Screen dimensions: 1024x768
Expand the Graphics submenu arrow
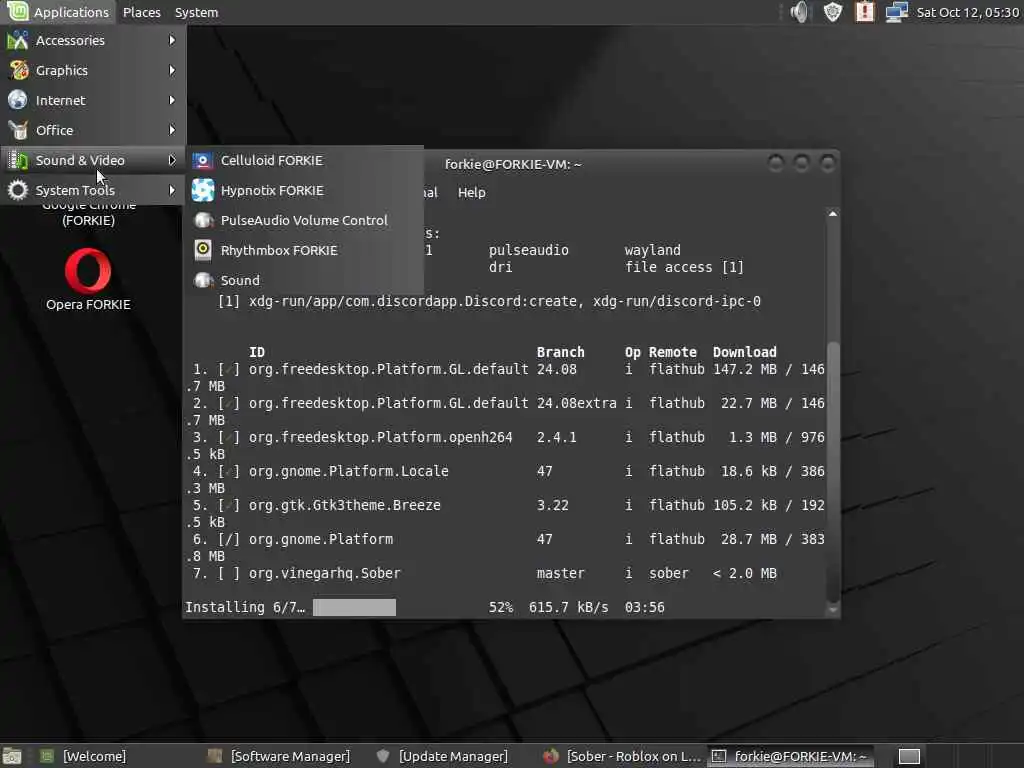(x=172, y=70)
